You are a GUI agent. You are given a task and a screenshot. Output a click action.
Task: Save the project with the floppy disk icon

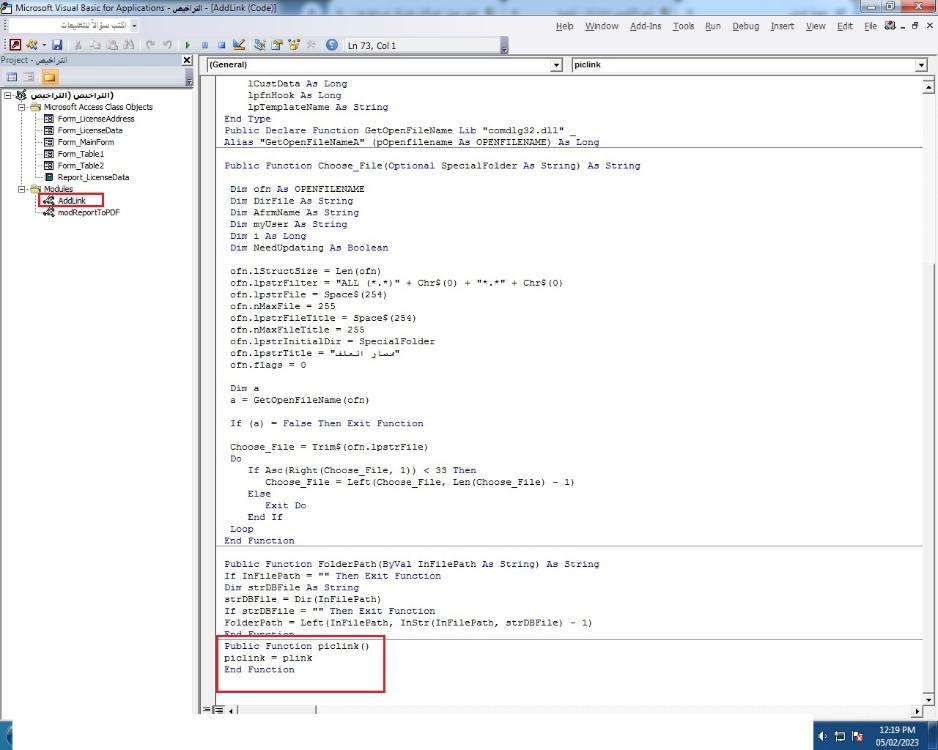[57, 45]
